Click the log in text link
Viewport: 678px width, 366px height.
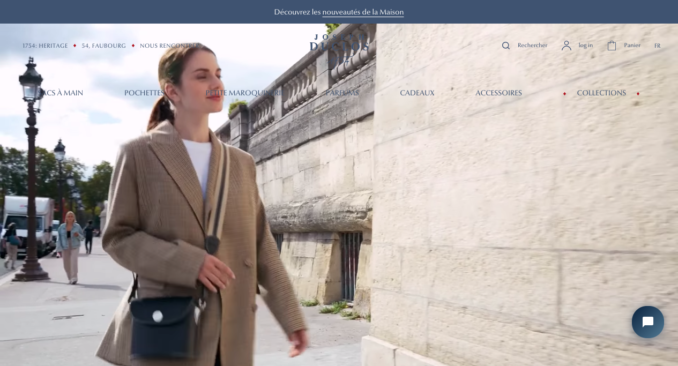[x=585, y=45]
